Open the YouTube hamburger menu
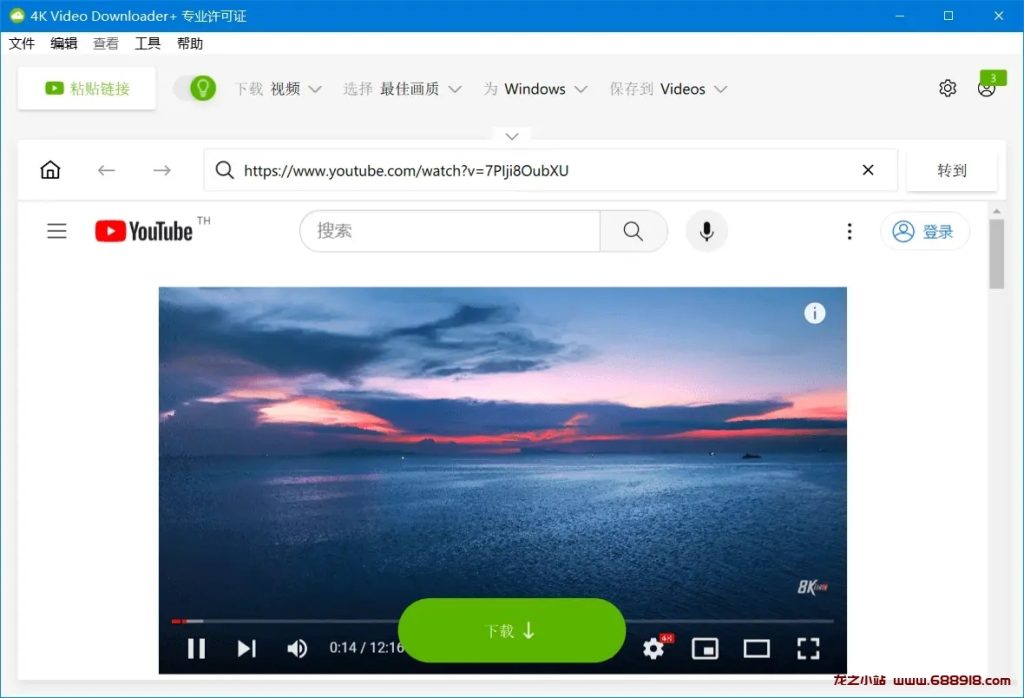Viewport: 1024px width, 698px height. tap(57, 231)
